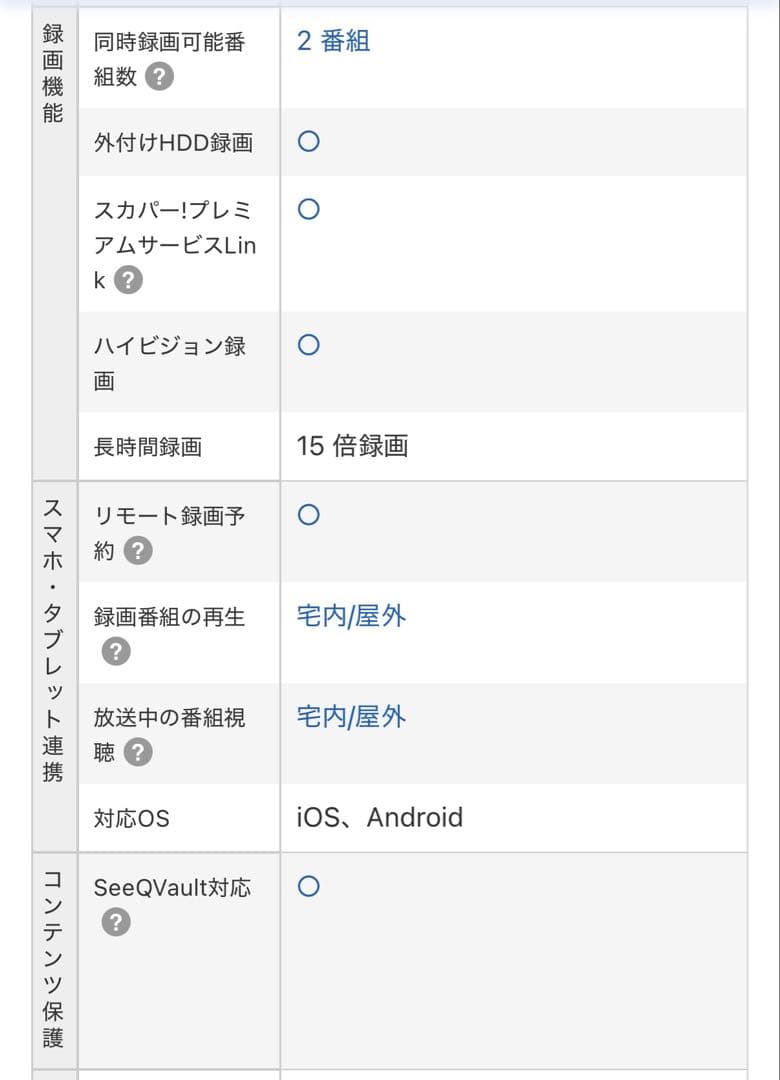Image resolution: width=780 pixels, height=1080 pixels.
Task: Click help icon under SeeQVault対応
Action: pyautogui.click(x=116, y=922)
